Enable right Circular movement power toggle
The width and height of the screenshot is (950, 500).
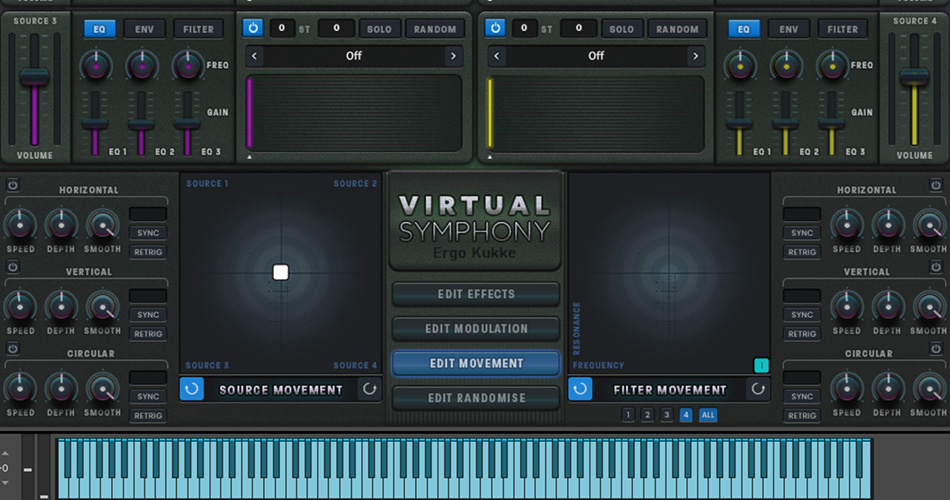[x=935, y=348]
